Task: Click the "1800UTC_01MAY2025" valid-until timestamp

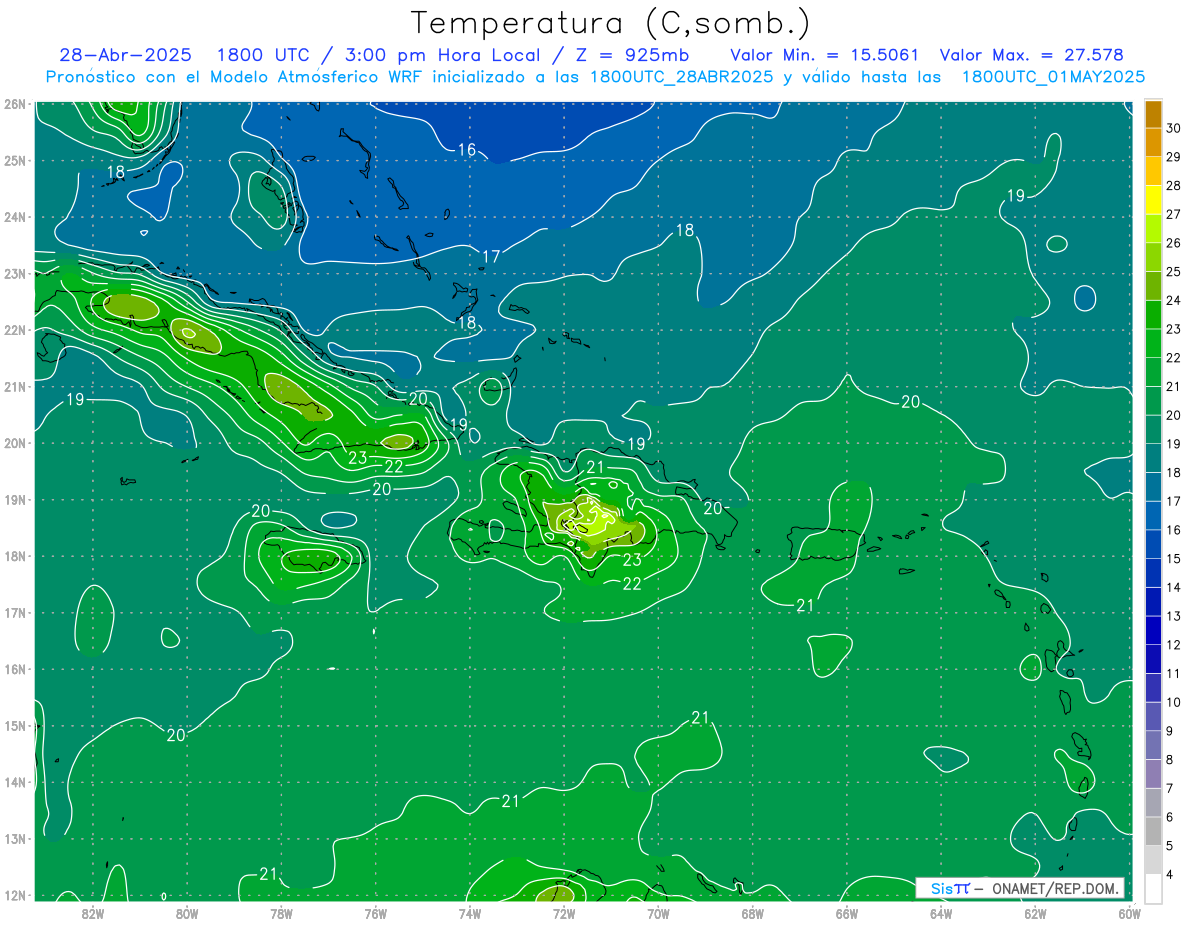Action: click(1053, 77)
